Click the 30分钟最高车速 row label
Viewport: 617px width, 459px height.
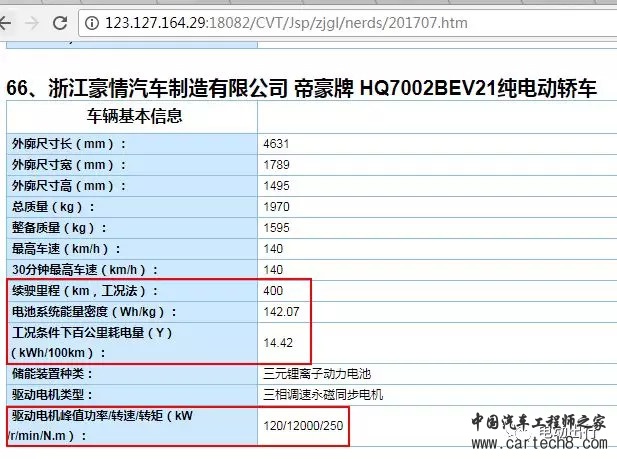pyautogui.click(x=86, y=270)
